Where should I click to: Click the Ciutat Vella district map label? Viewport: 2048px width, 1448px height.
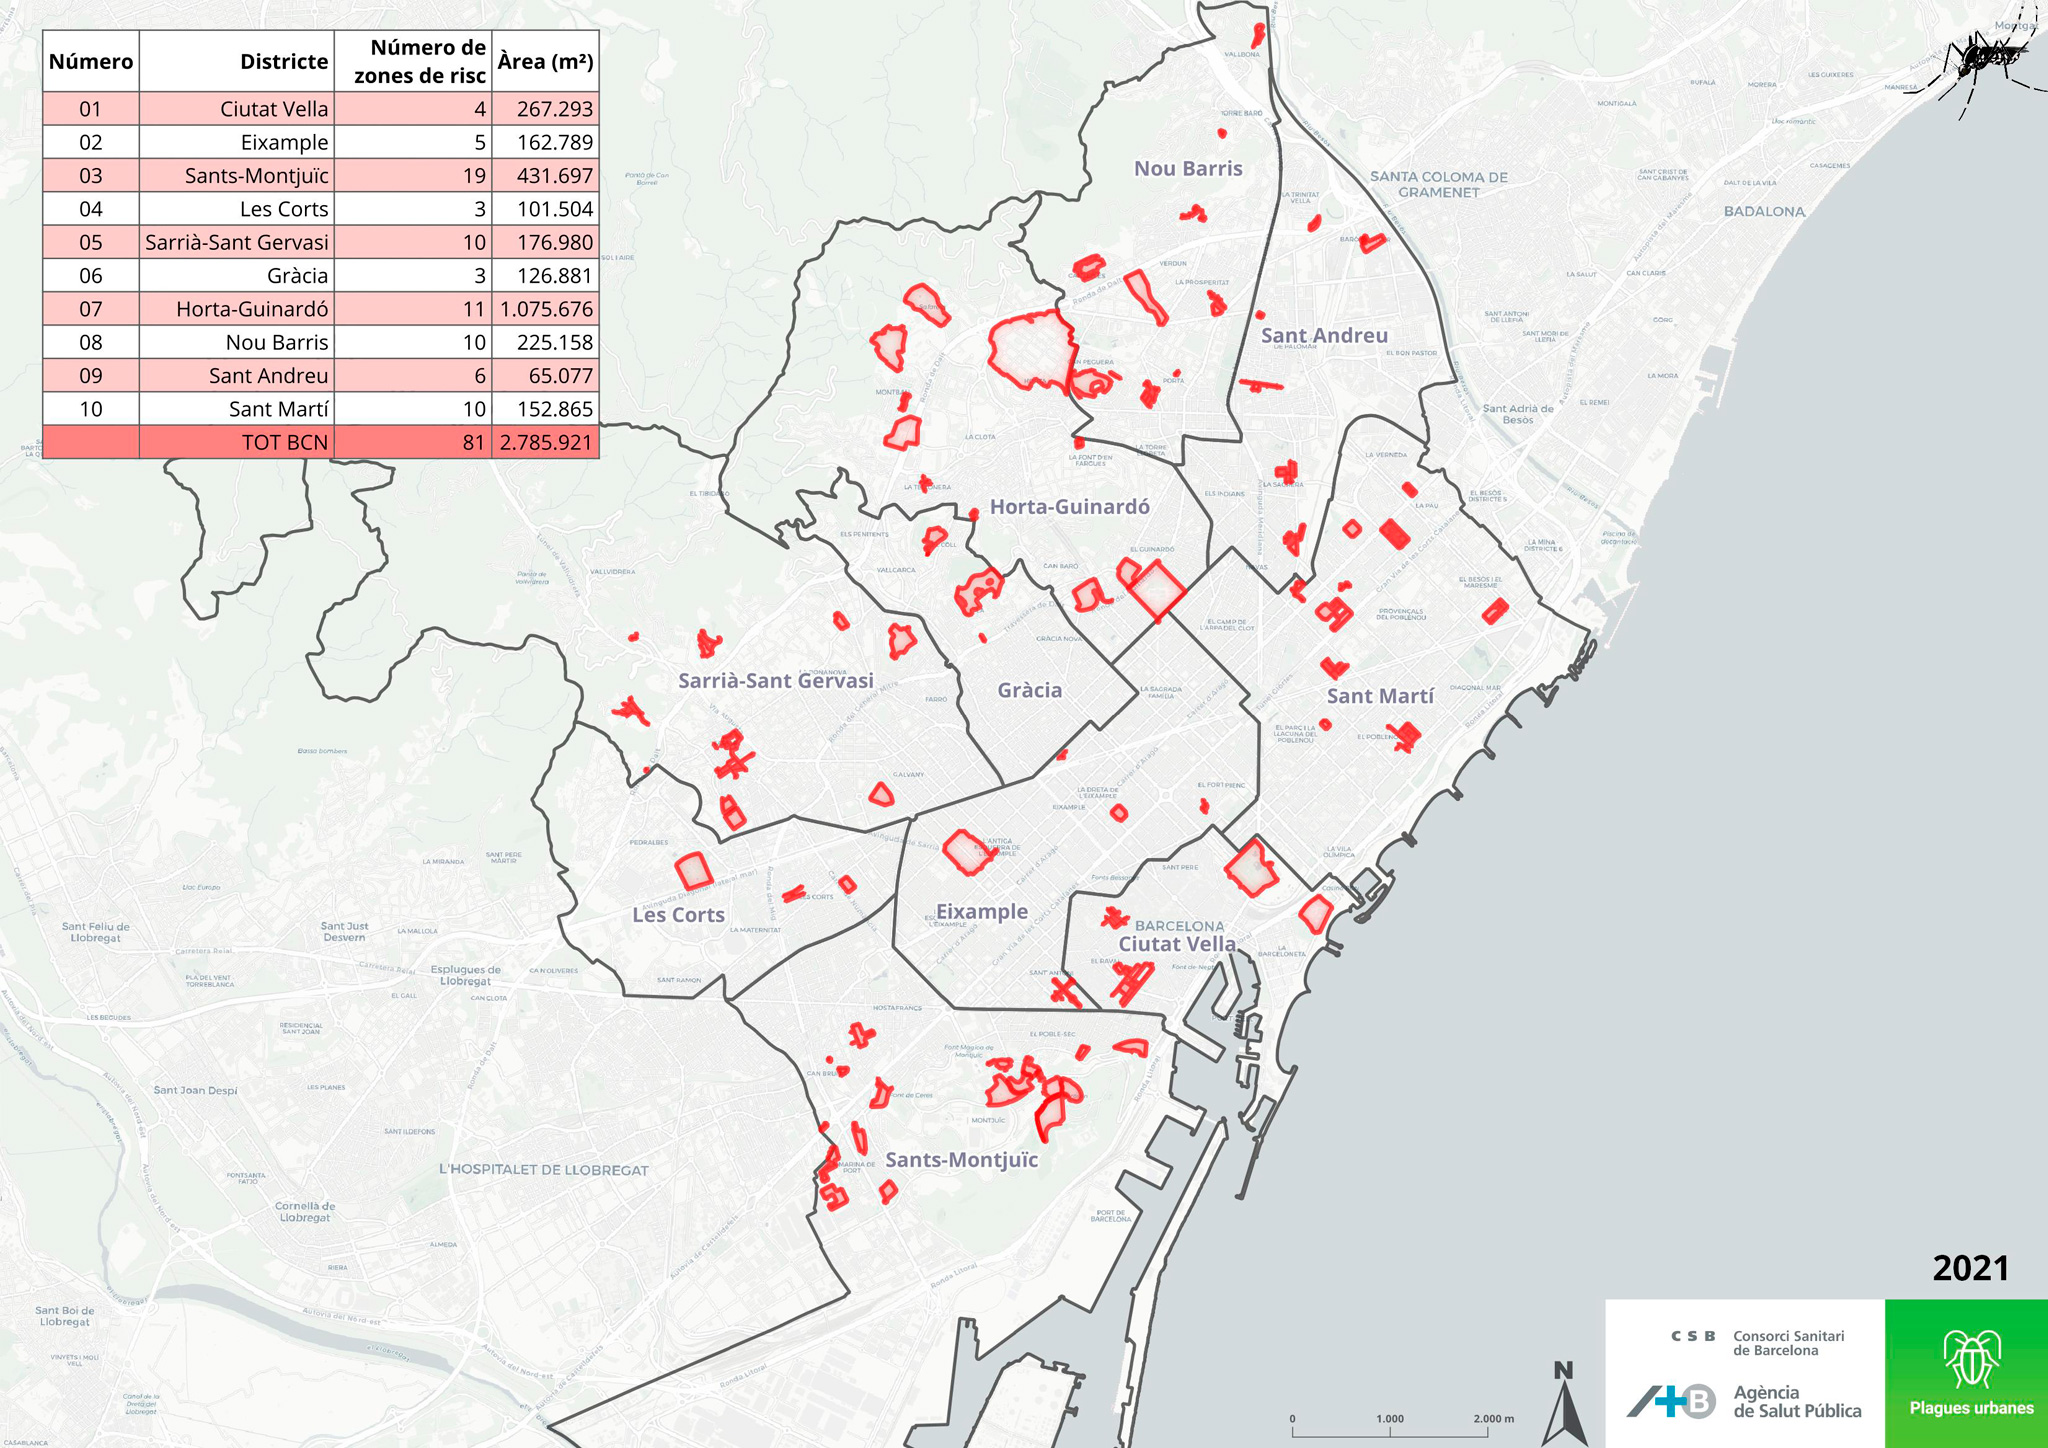[1176, 944]
